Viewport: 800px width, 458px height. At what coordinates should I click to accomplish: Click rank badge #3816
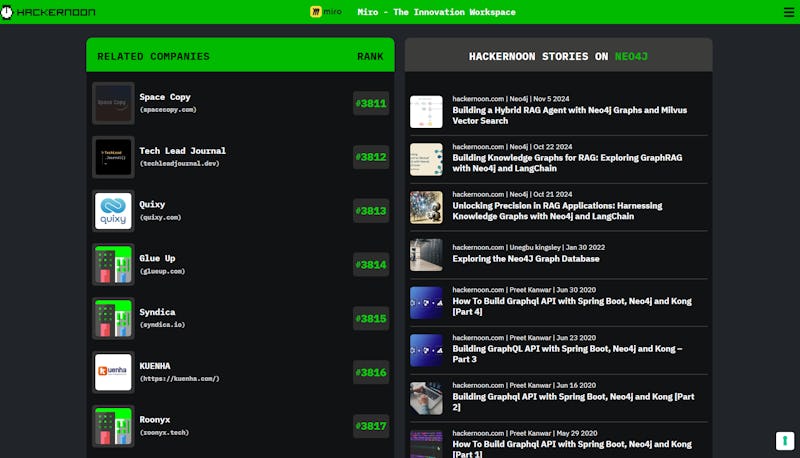click(x=370, y=372)
